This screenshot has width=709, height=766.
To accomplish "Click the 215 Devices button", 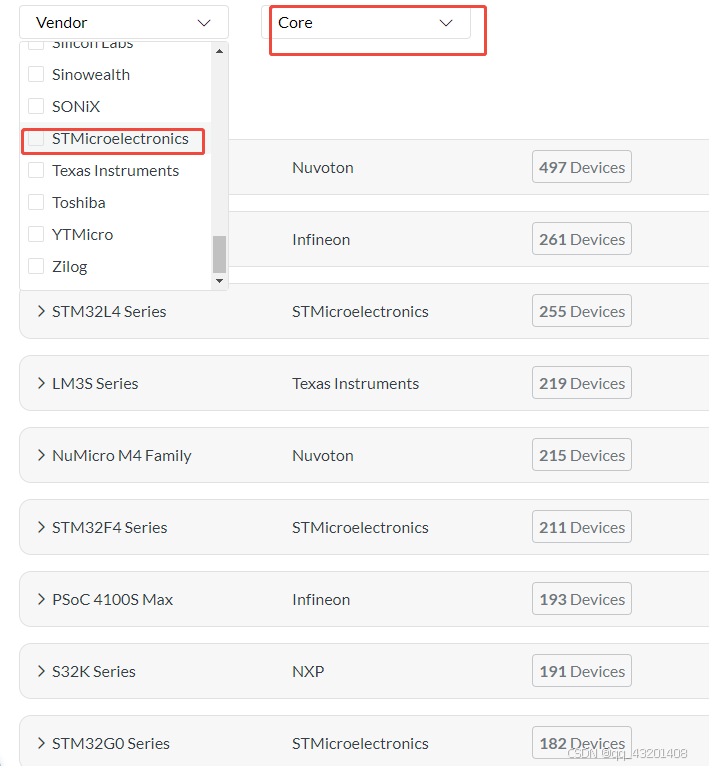I will 582,455.
